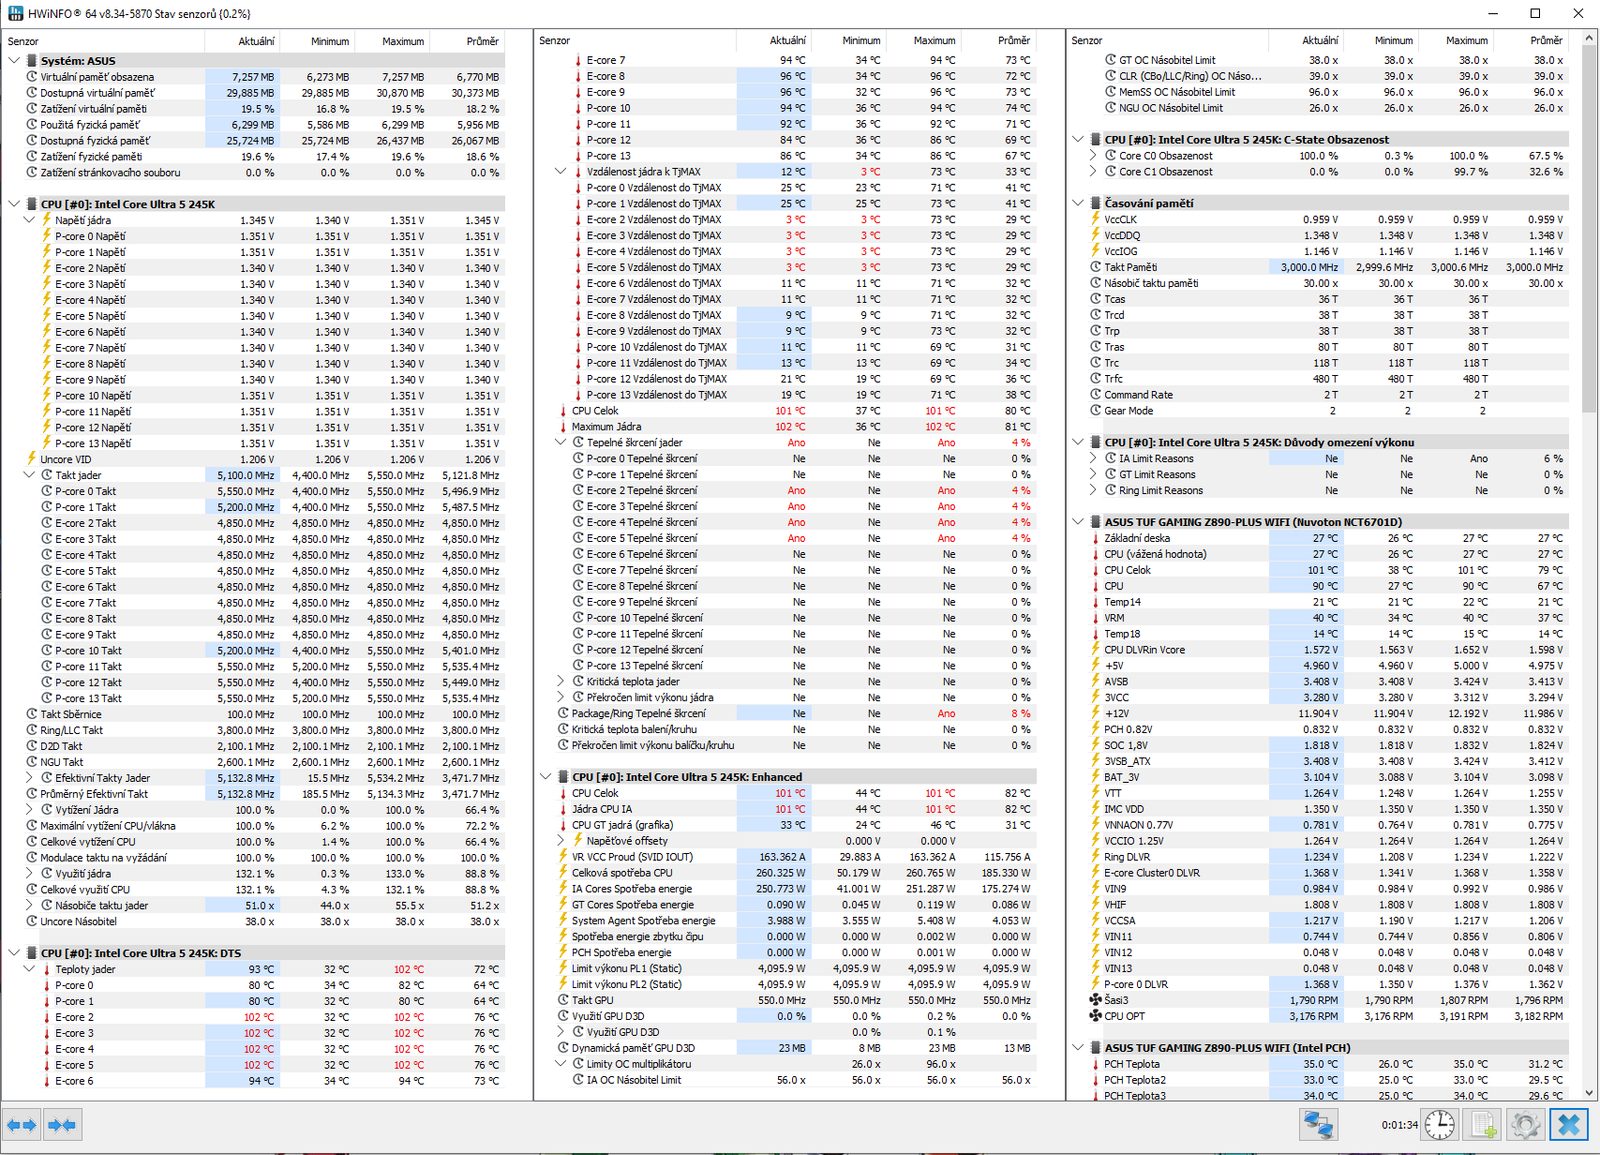Click the vertical scrollbar down arrow

point(1589,1093)
